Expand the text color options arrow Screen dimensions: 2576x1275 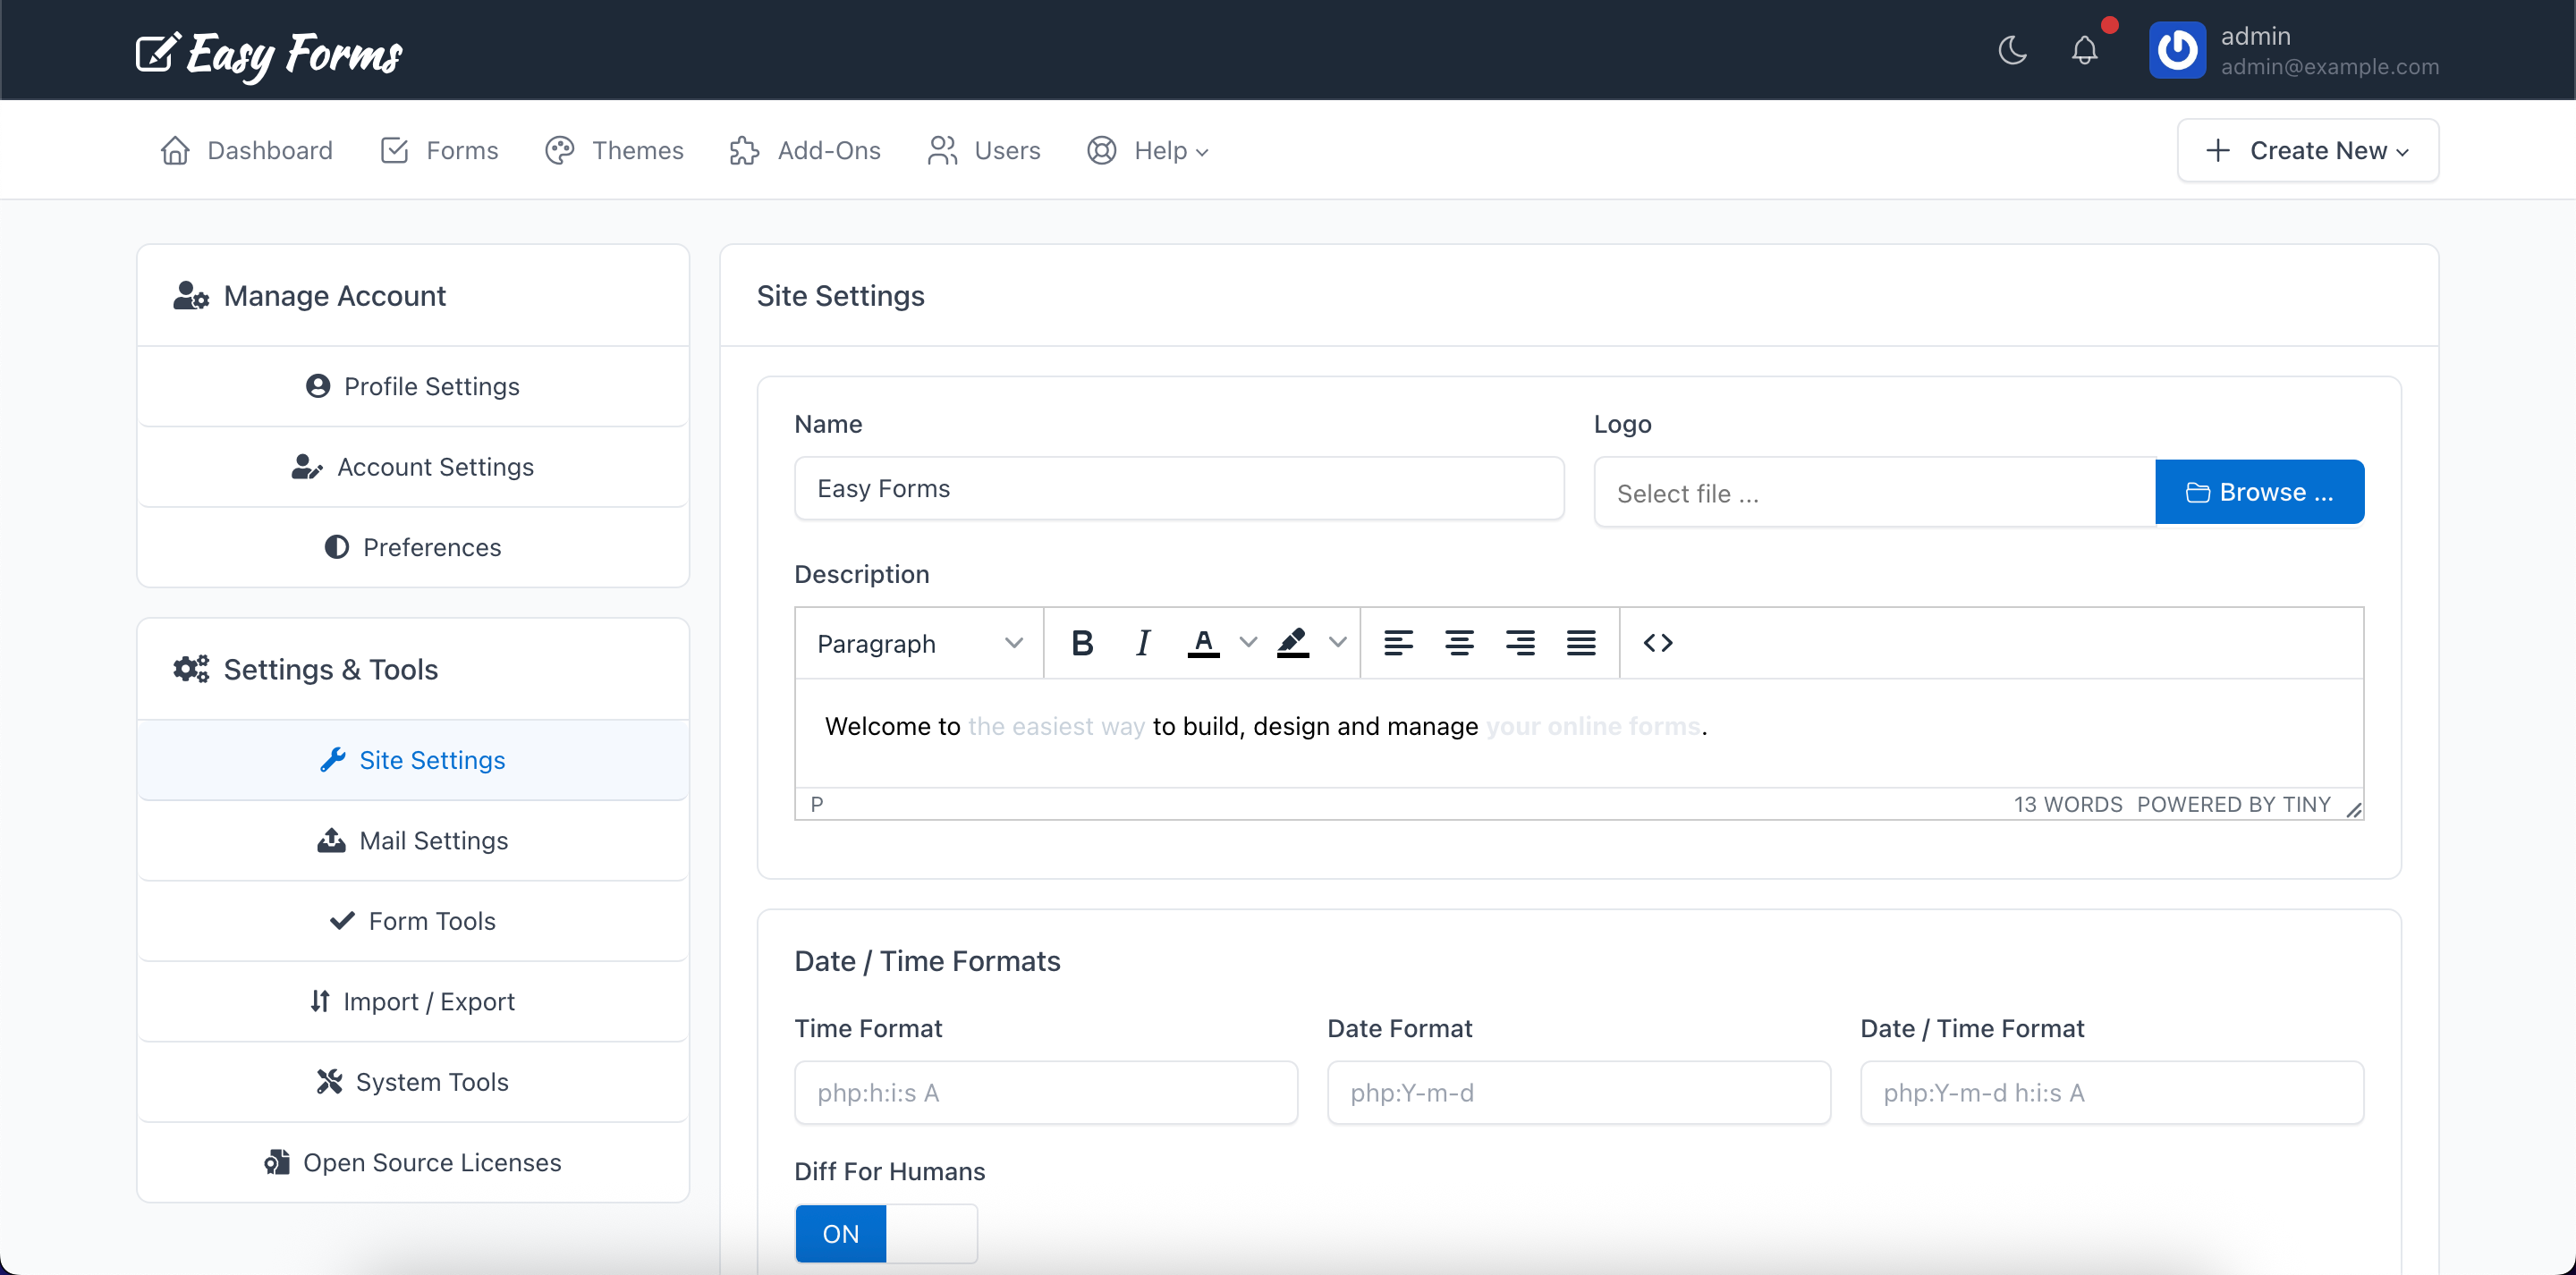click(x=1247, y=643)
